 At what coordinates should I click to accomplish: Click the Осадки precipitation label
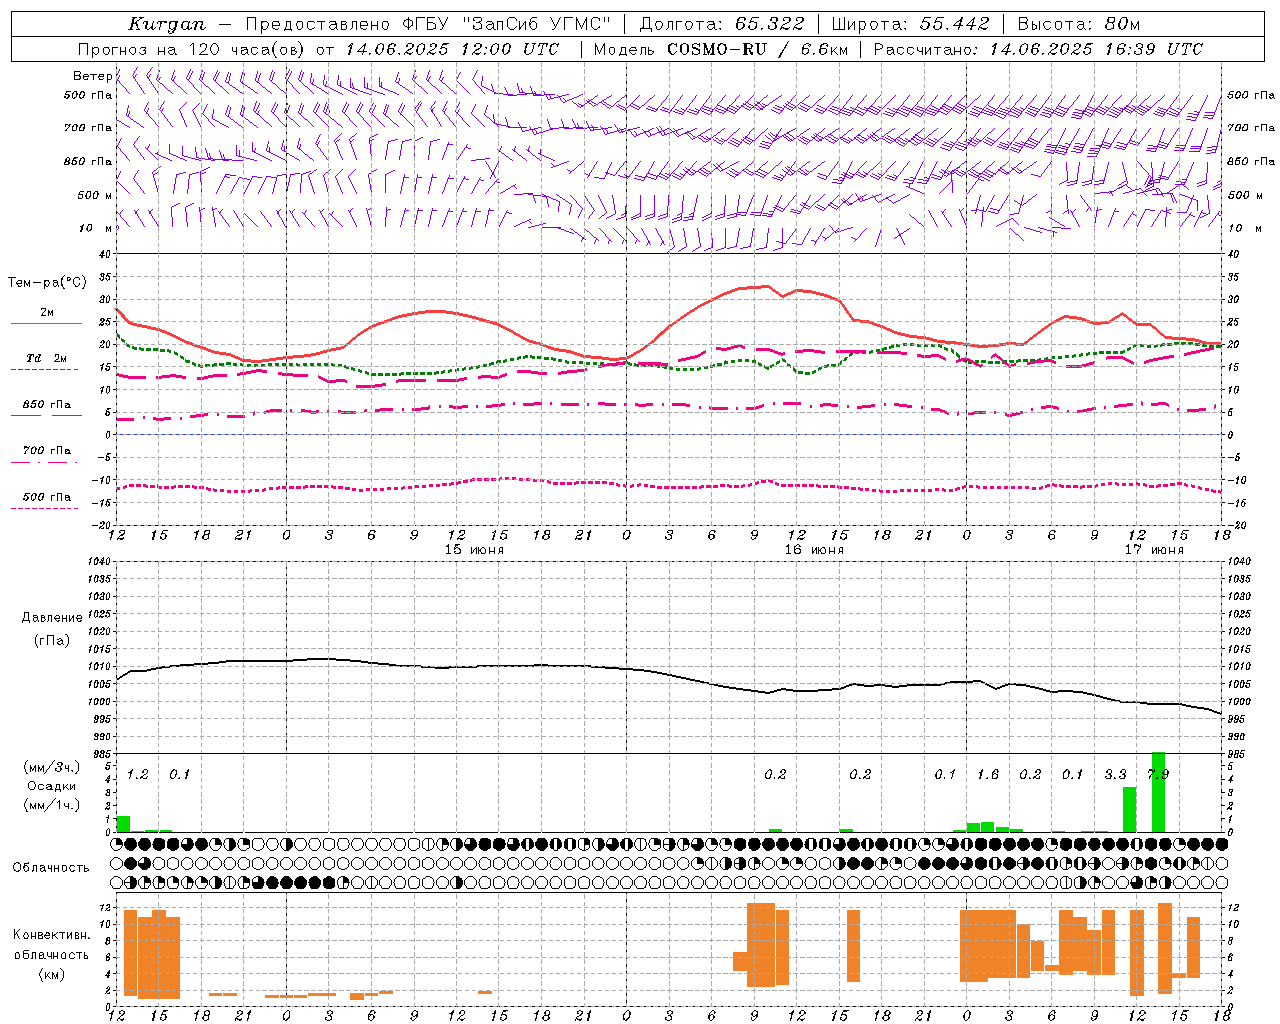tap(52, 786)
